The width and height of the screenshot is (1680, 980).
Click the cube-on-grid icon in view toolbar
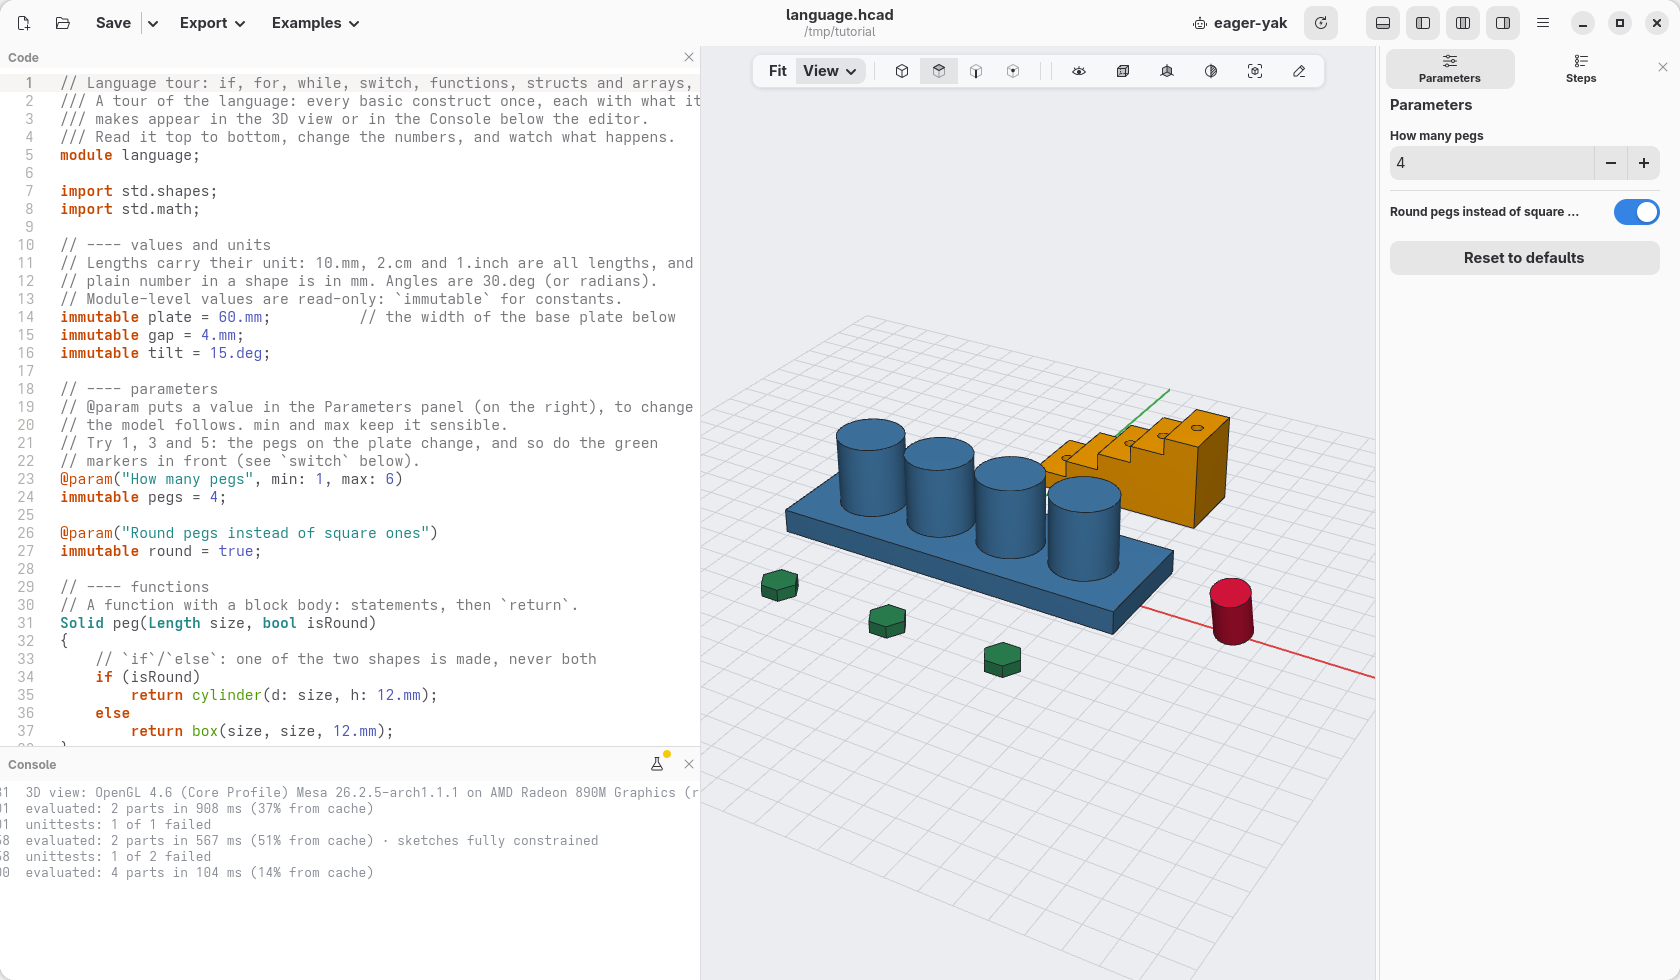pyautogui.click(x=1167, y=71)
